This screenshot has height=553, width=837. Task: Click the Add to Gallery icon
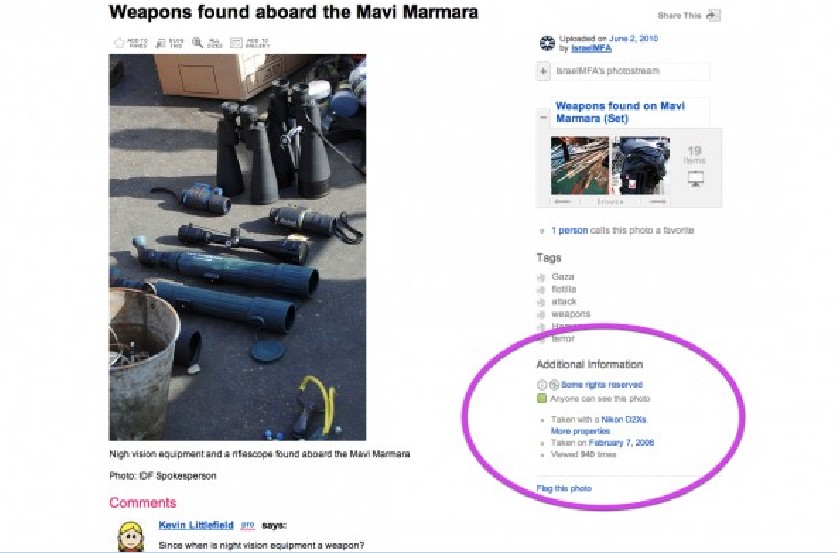[x=236, y=43]
